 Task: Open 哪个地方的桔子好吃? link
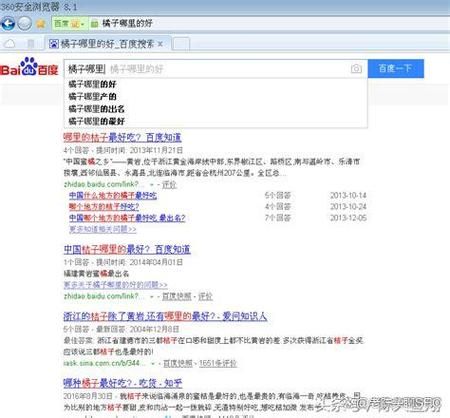(104, 207)
